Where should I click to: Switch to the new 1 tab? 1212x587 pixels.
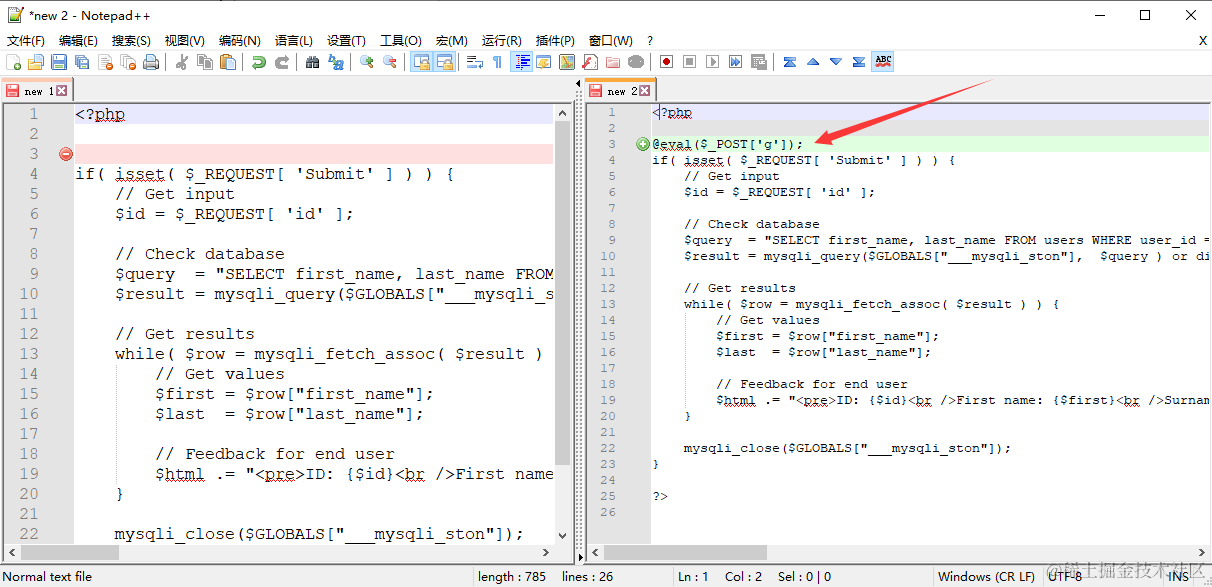[35, 90]
